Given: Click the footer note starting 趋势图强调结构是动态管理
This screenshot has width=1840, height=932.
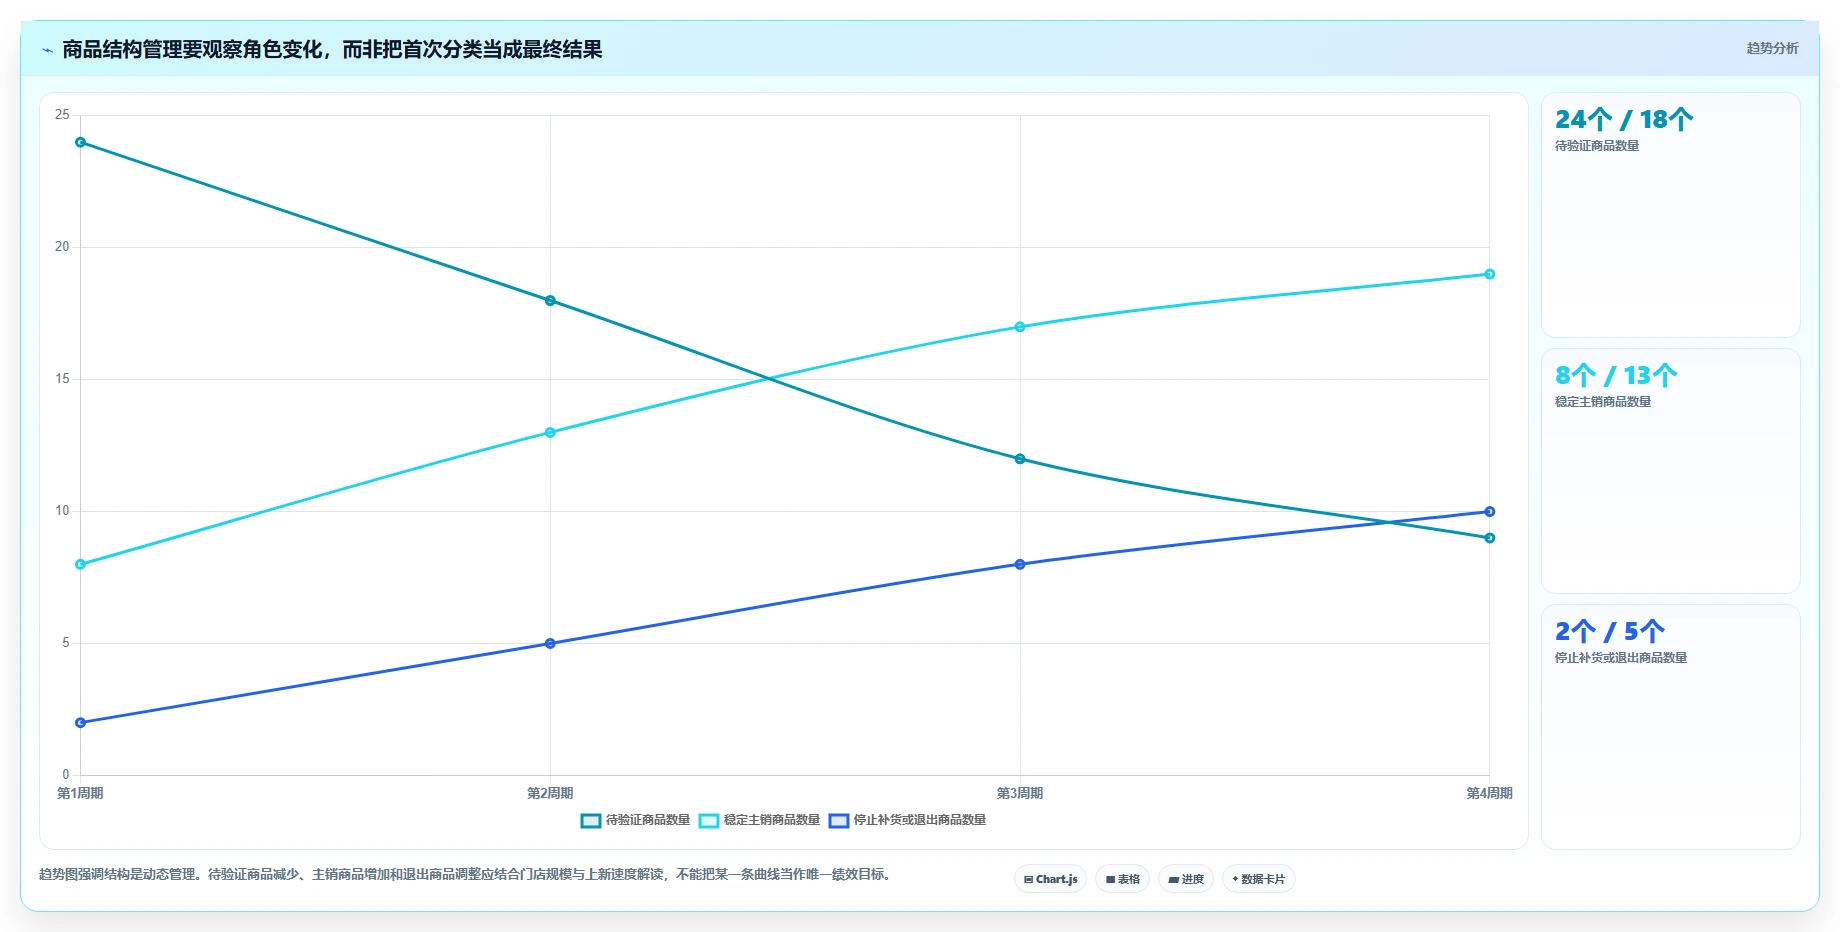Looking at the screenshot, I should coord(467,875).
